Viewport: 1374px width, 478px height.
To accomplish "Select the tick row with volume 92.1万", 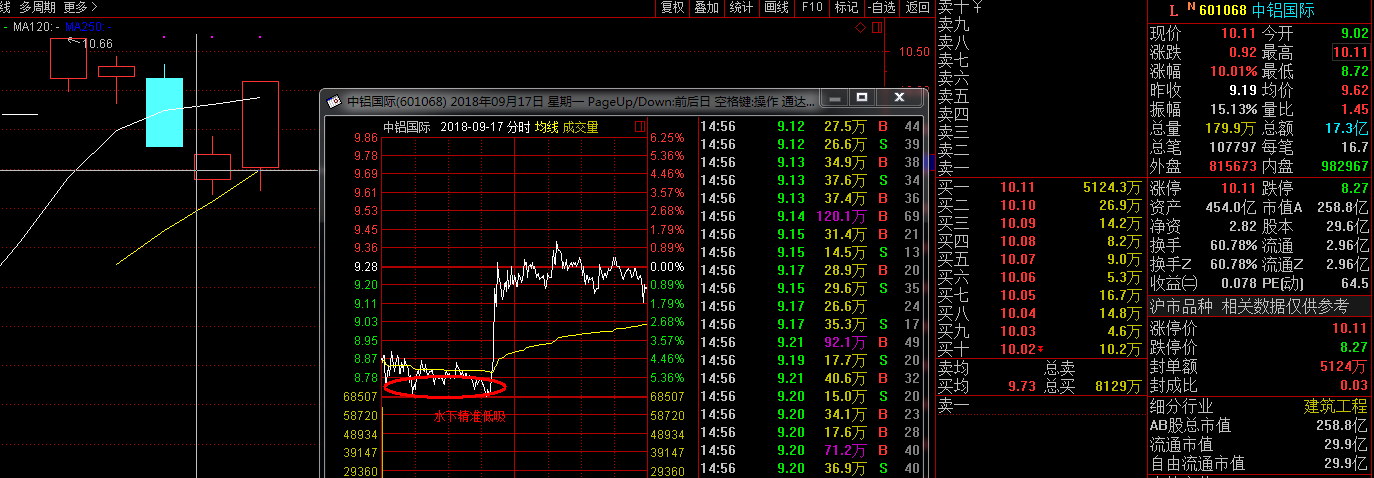I will (810, 343).
